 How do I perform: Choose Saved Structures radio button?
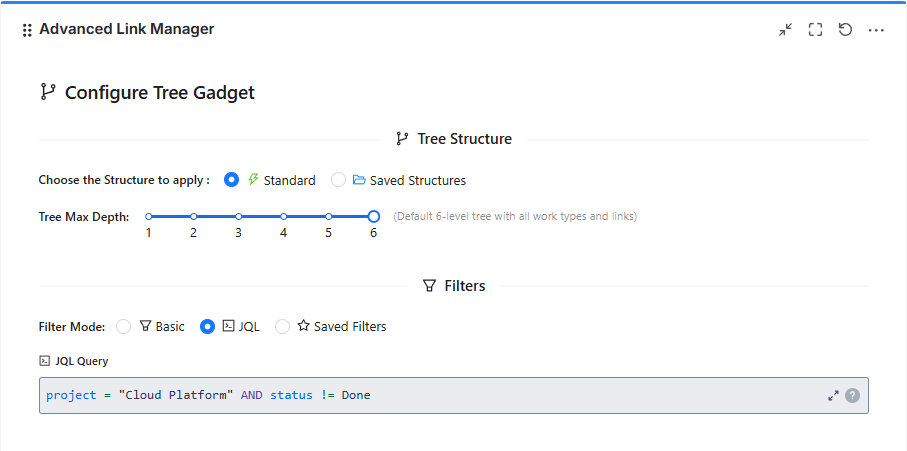[338, 180]
